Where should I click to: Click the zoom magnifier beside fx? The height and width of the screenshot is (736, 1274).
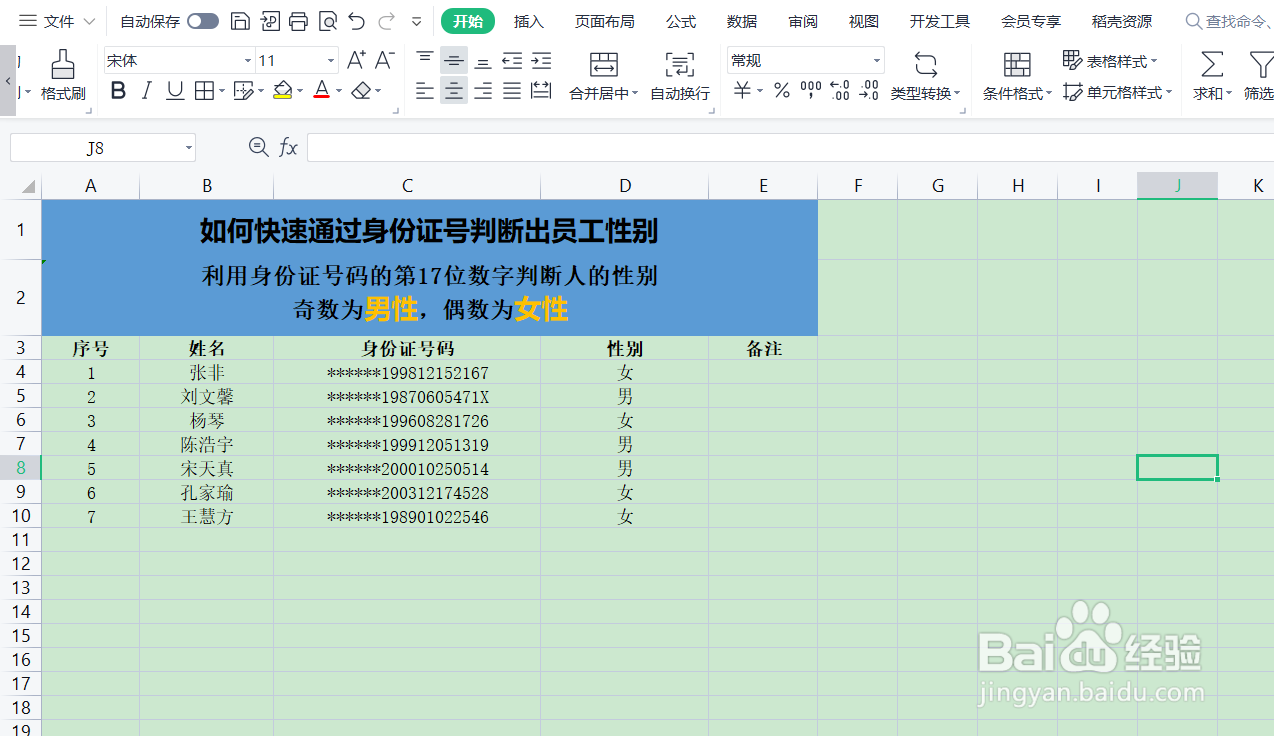pyautogui.click(x=258, y=147)
